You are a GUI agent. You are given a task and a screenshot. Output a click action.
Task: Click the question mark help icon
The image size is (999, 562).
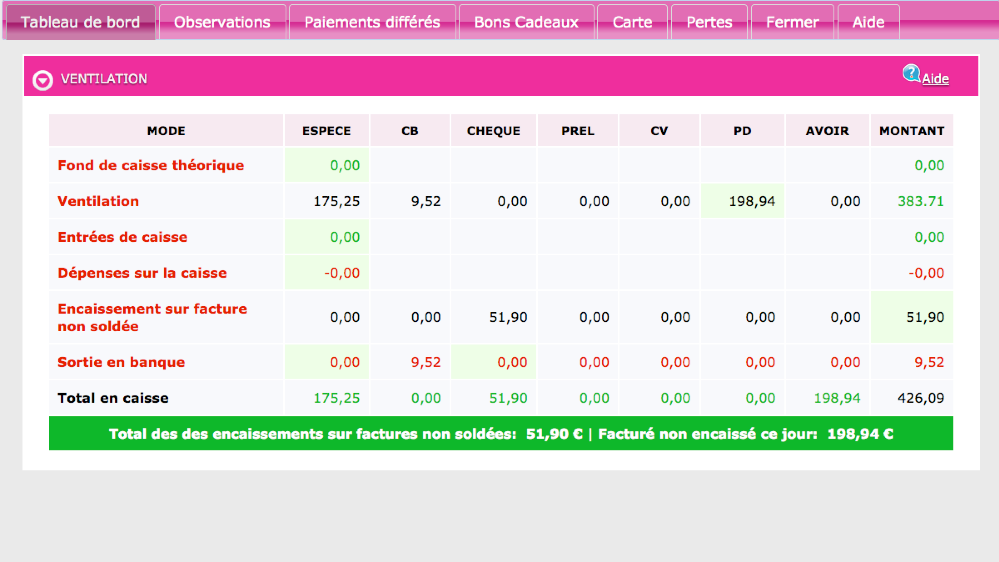click(911, 73)
